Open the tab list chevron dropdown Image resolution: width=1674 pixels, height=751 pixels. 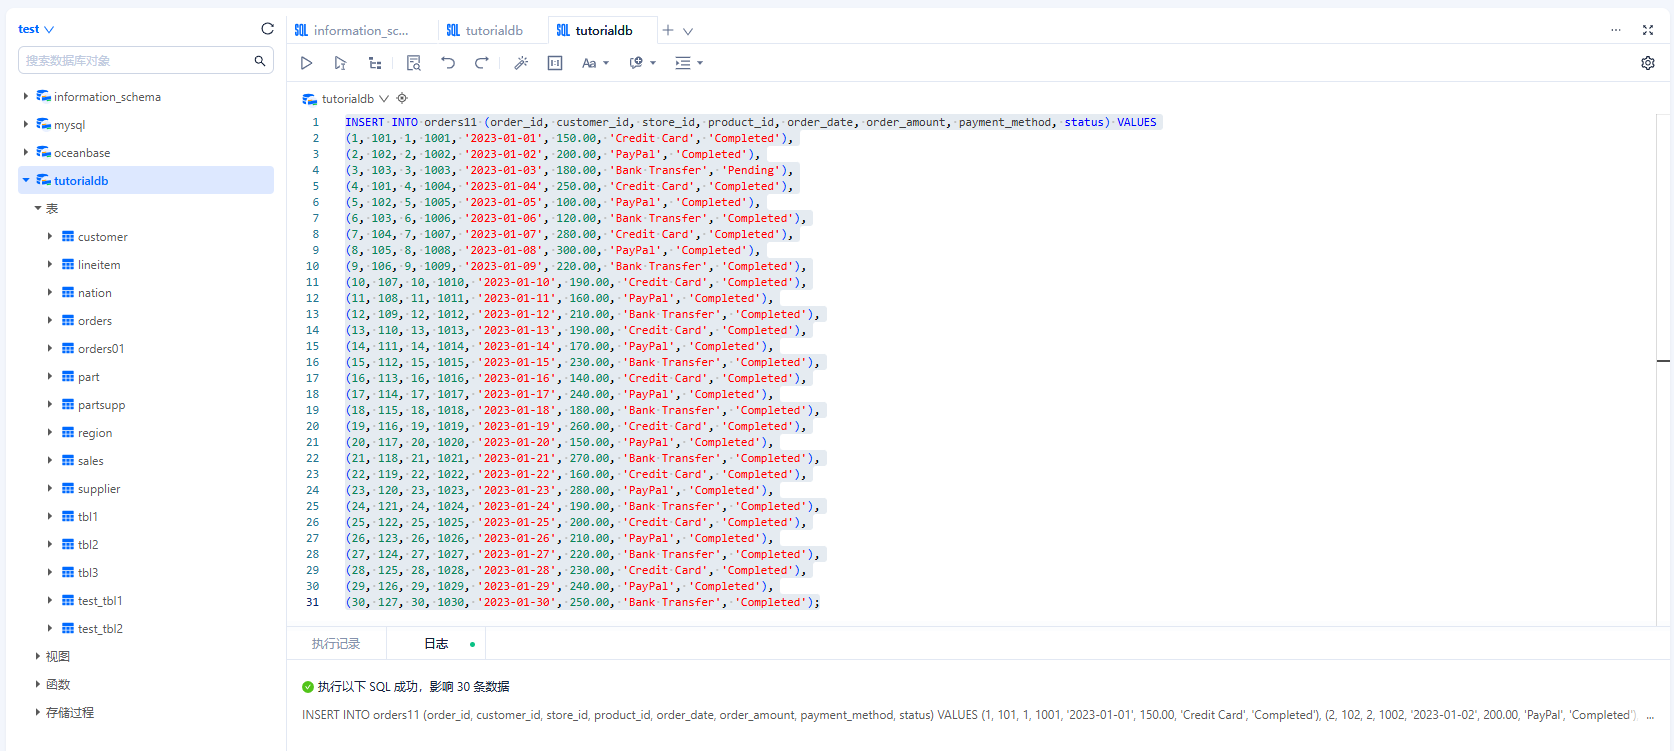pos(688,31)
